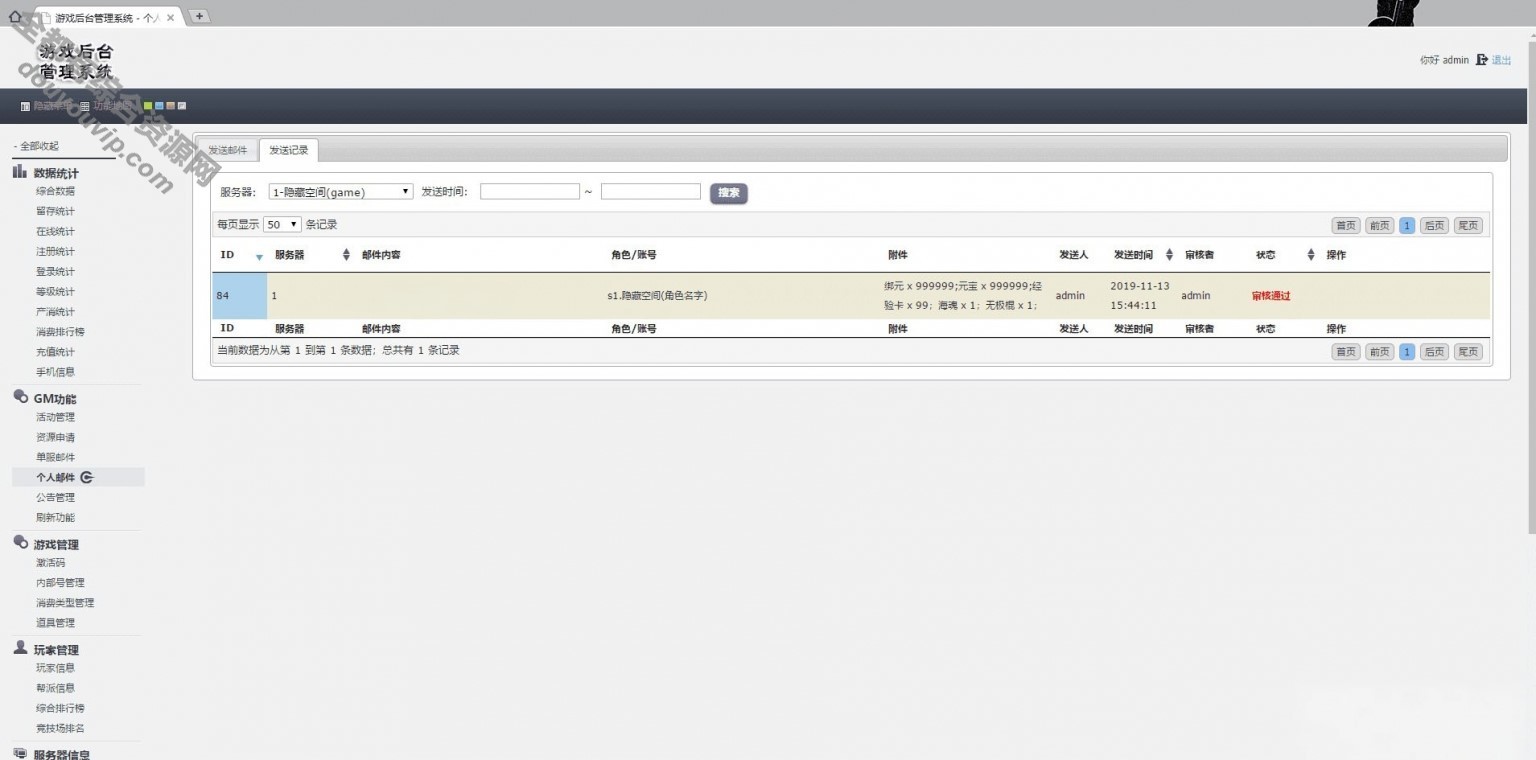Screen dimensions: 1536x760
Task: Click the logout icon beside 退出
Action: point(1481,60)
